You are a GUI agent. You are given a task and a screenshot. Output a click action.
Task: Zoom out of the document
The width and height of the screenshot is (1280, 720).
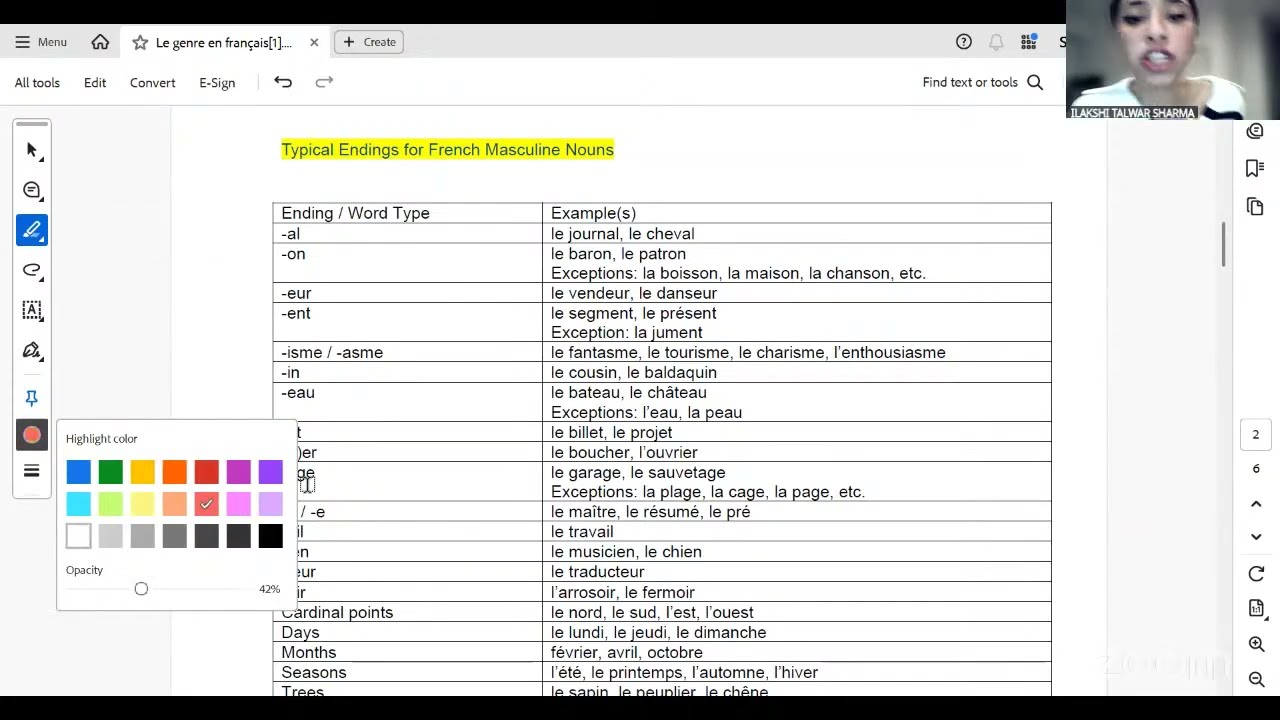pos(1256,680)
